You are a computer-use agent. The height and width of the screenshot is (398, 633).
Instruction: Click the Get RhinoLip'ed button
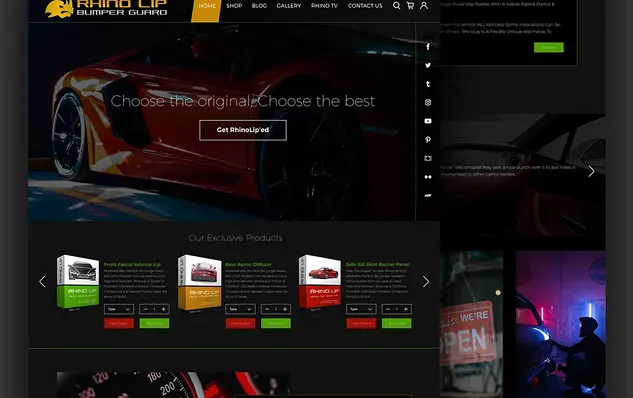(243, 130)
